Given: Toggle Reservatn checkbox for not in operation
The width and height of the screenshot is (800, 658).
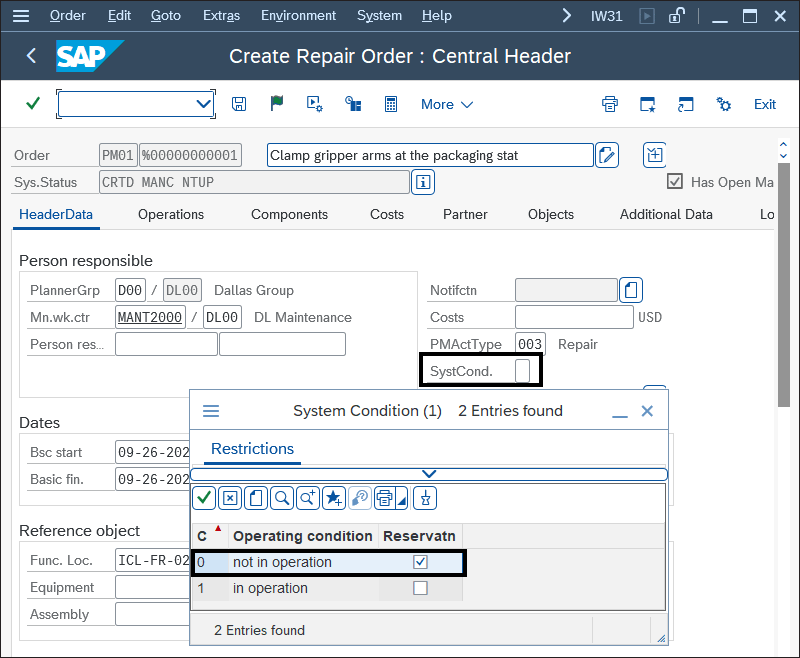Looking at the screenshot, I should 420,562.
